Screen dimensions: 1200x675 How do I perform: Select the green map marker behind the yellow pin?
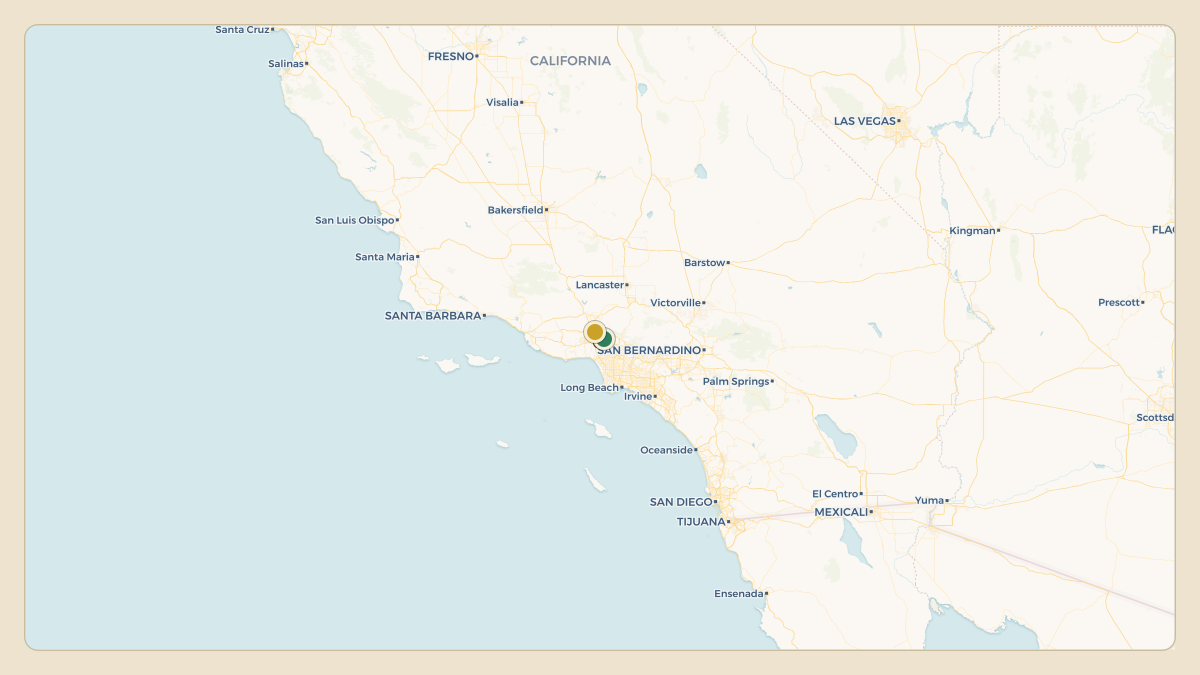(605, 340)
